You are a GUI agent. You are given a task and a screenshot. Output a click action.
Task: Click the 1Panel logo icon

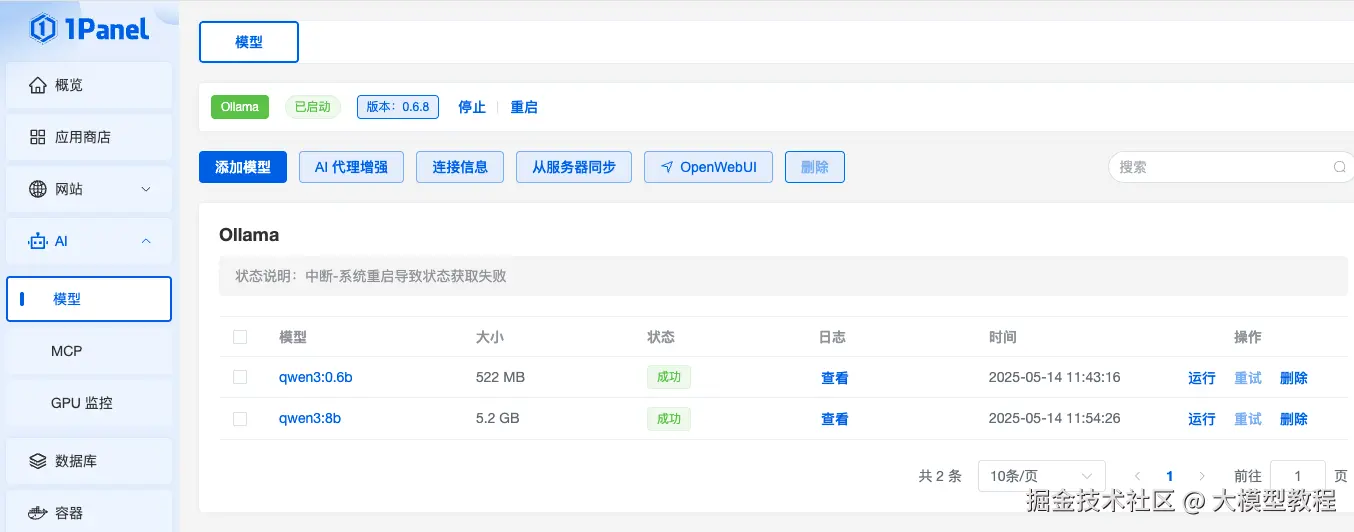(43, 28)
